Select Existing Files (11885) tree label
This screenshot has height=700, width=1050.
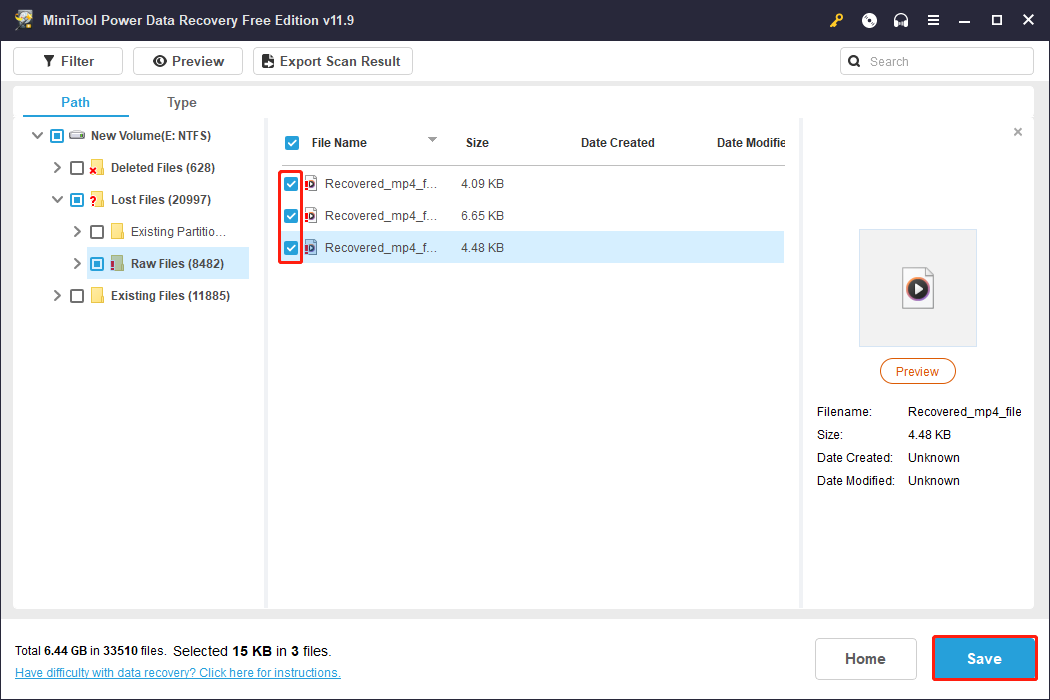click(170, 296)
